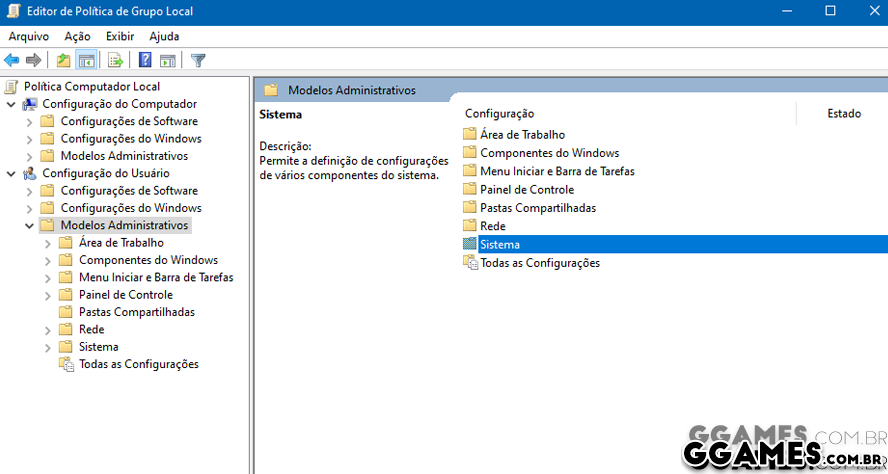Collapse Configuração do Computador tree node
The width and height of the screenshot is (888, 474).
[x=11, y=104]
